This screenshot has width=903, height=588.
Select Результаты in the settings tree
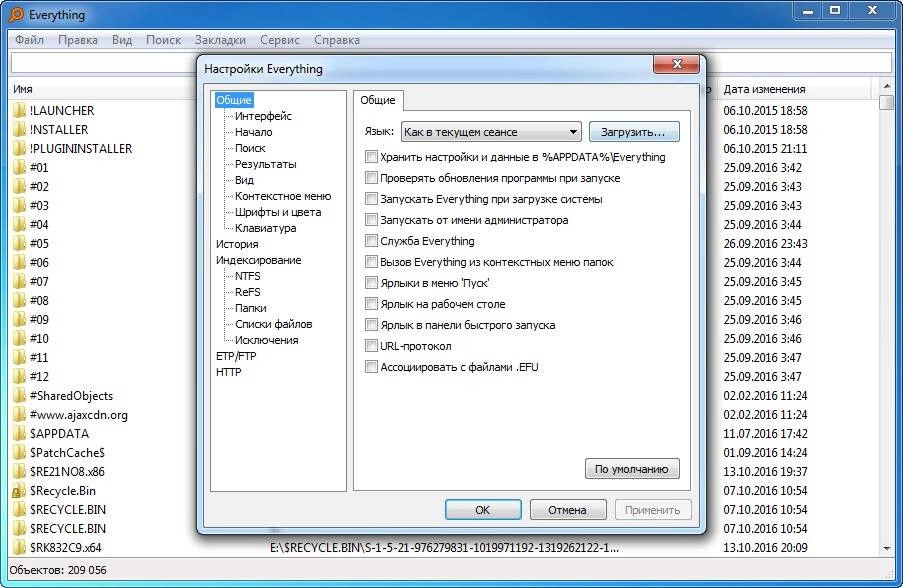(265, 164)
